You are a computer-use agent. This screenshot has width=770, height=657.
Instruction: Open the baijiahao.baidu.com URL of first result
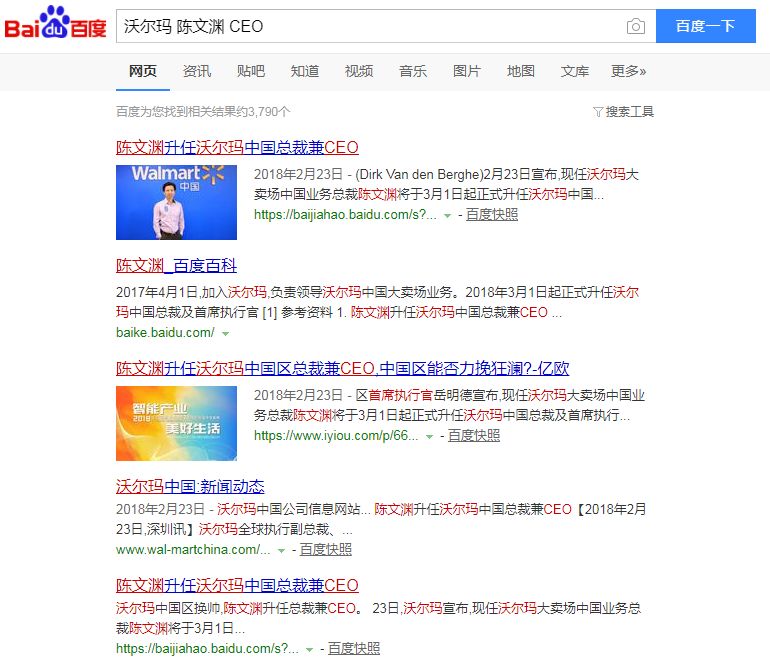pyautogui.click(x=345, y=215)
